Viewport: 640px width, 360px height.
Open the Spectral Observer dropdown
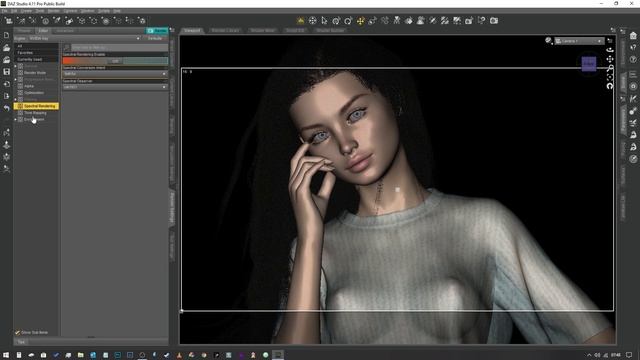tap(115, 87)
